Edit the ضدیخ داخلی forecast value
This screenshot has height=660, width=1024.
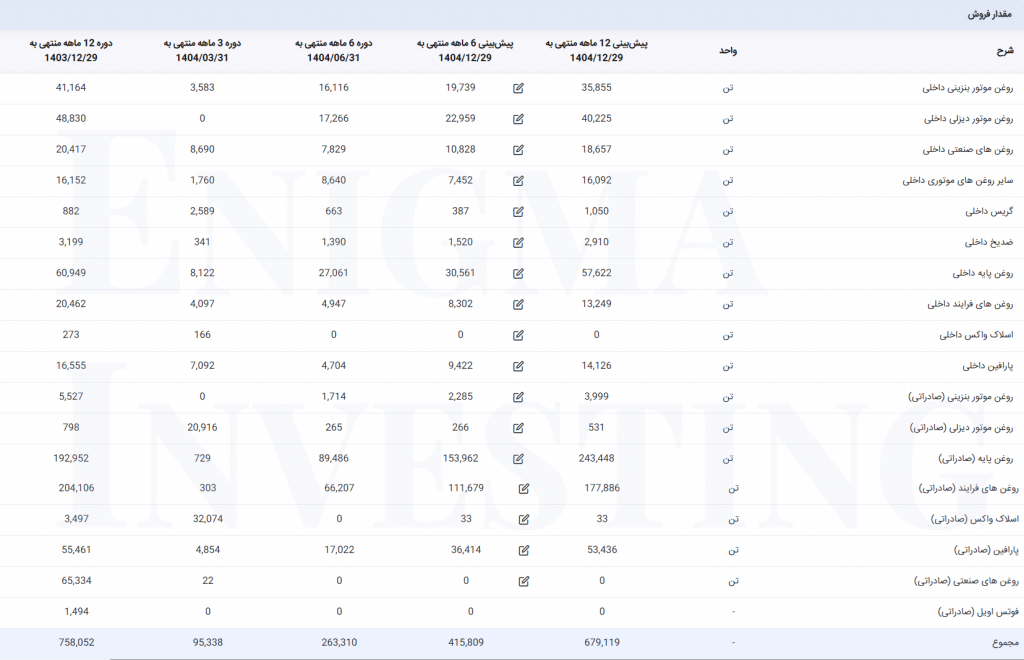pyautogui.click(x=518, y=243)
